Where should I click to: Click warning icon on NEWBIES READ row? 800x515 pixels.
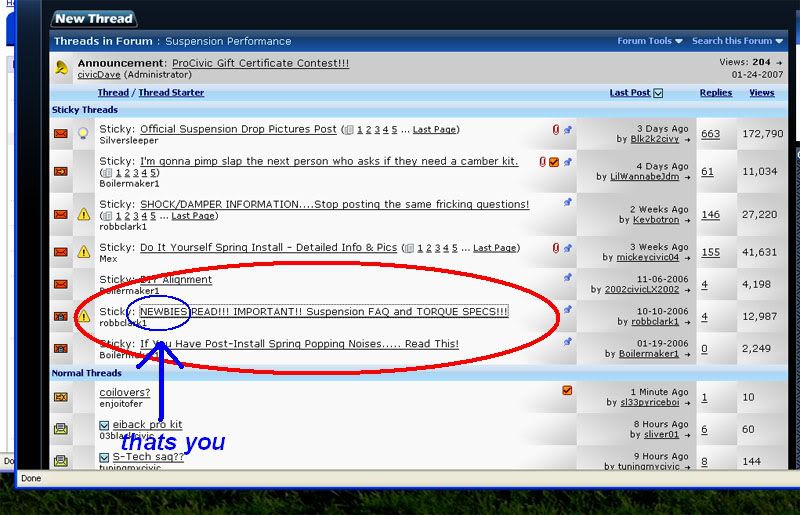pyautogui.click(x=84, y=316)
